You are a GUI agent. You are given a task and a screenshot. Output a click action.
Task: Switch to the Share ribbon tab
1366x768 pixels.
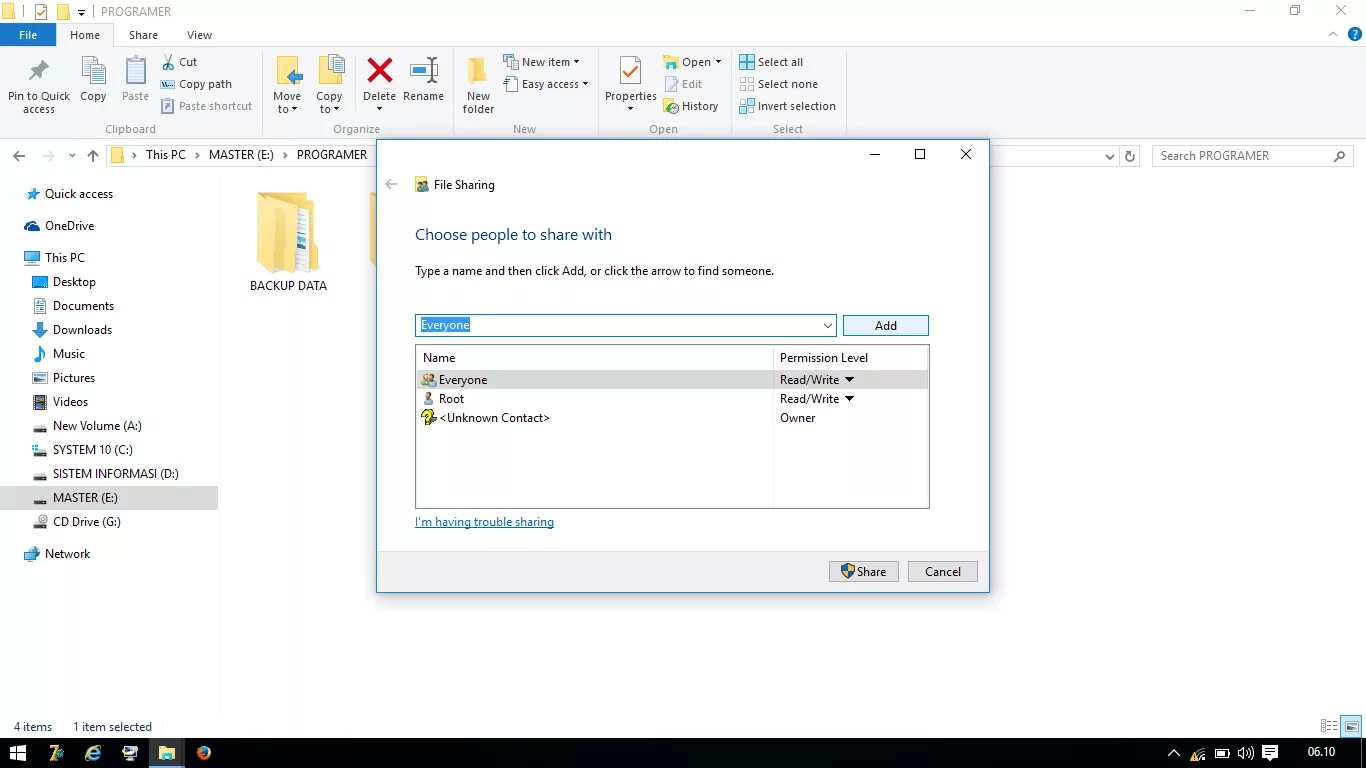143,35
